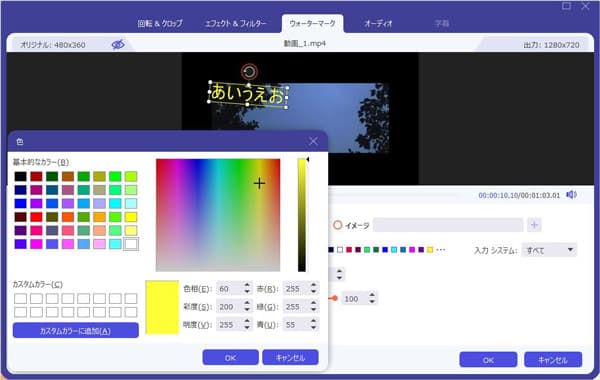Click the saturation (S) input field
Viewport: 600px width, 380px height.
click(x=229, y=307)
